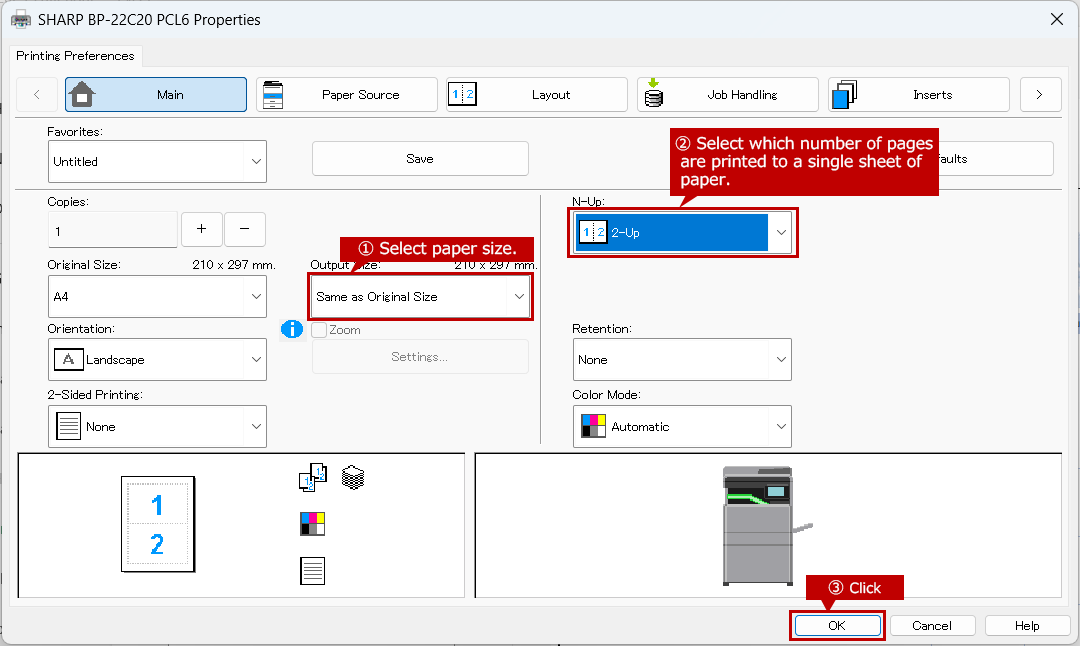1080x646 pixels.
Task: Open the Main tab
Action: [x=156, y=94]
